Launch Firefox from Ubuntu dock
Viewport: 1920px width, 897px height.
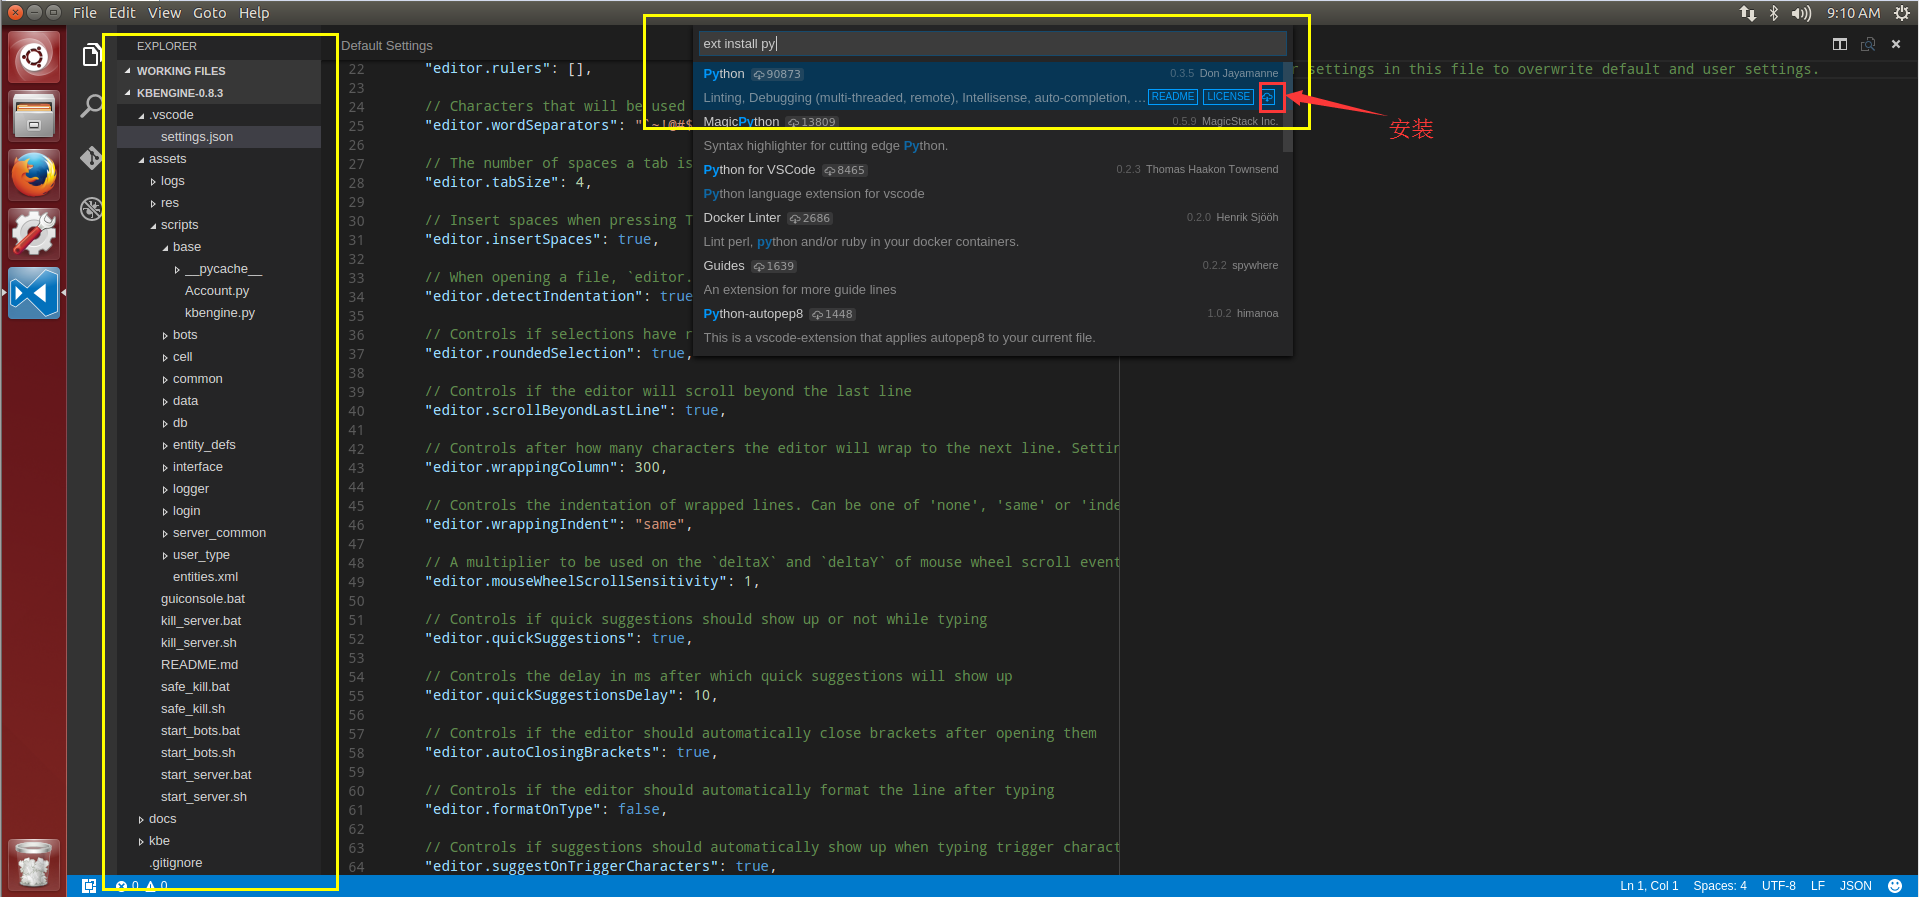point(34,175)
